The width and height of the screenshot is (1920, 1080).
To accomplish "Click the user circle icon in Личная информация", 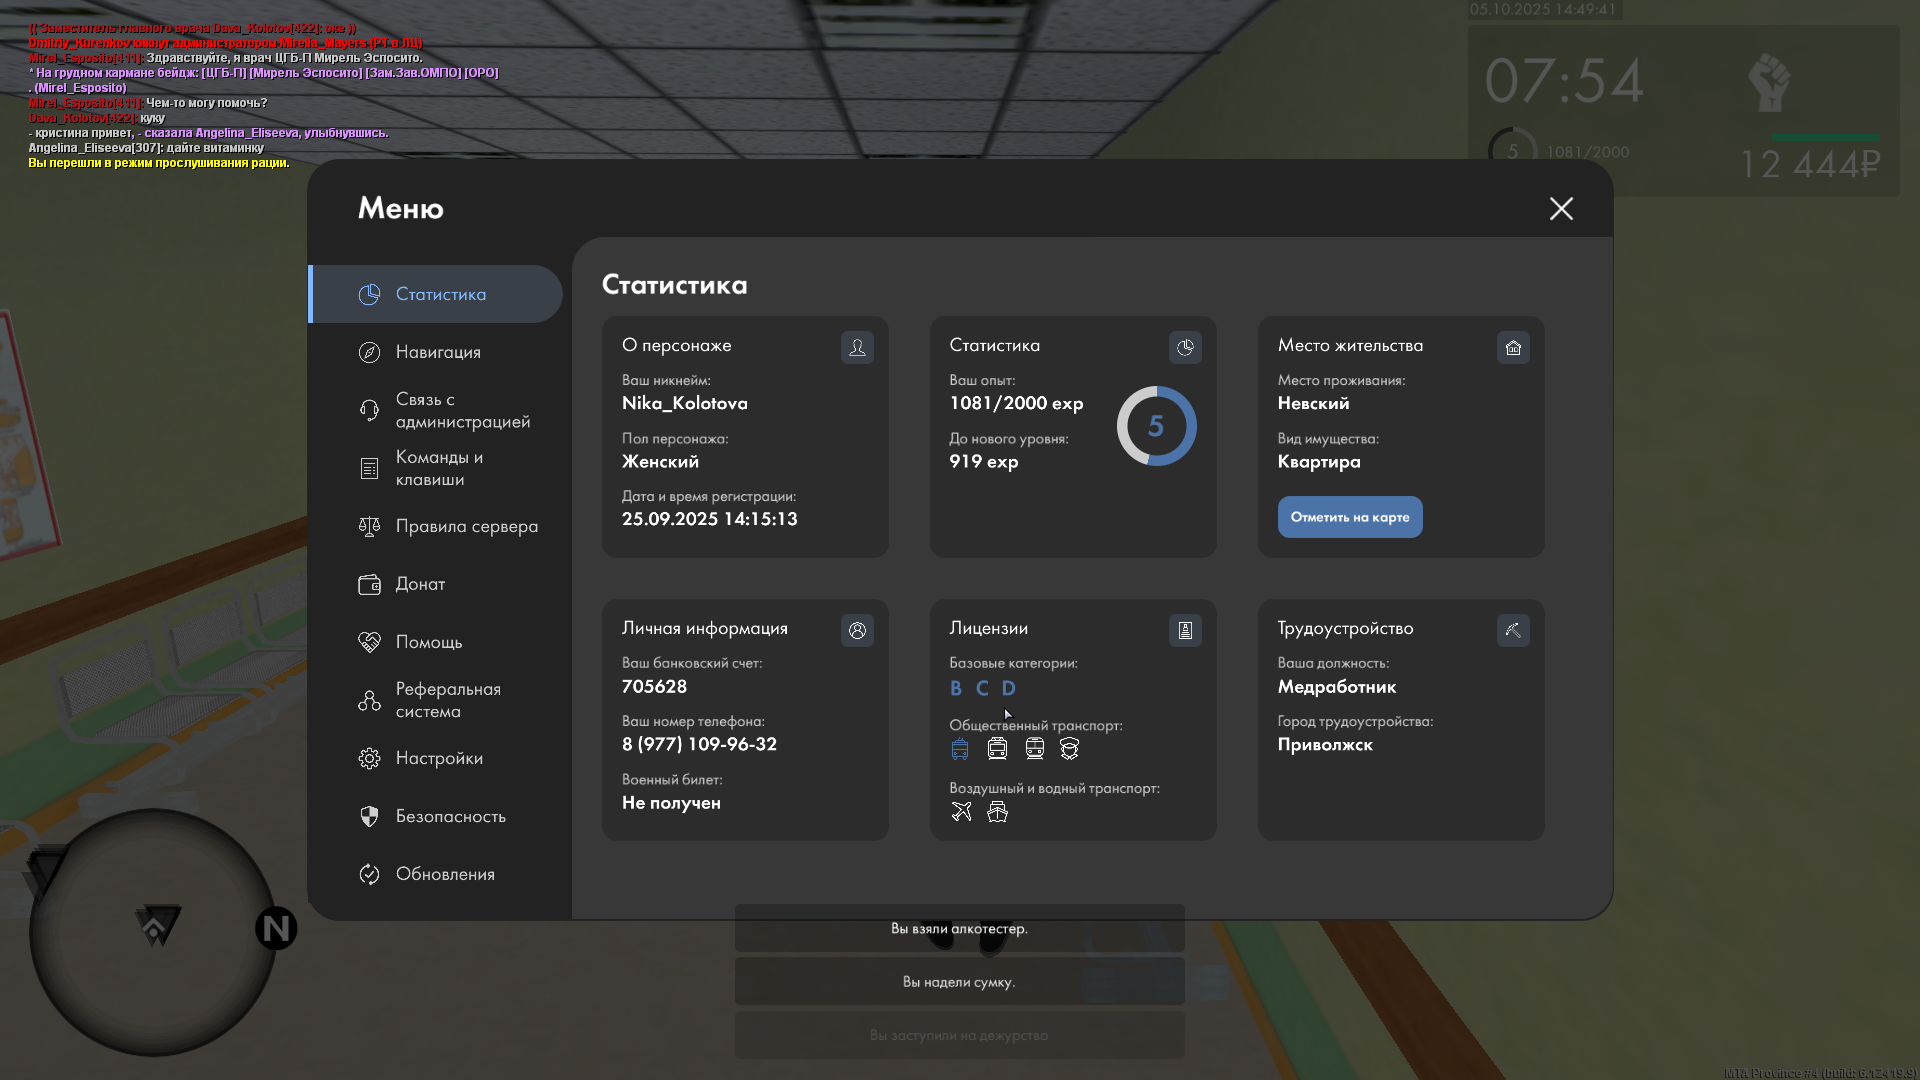I will [857, 630].
